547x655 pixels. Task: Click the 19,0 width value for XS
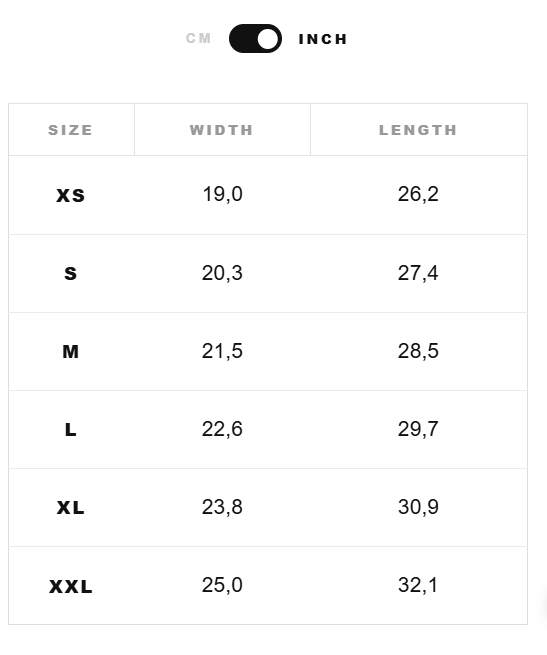point(222,194)
